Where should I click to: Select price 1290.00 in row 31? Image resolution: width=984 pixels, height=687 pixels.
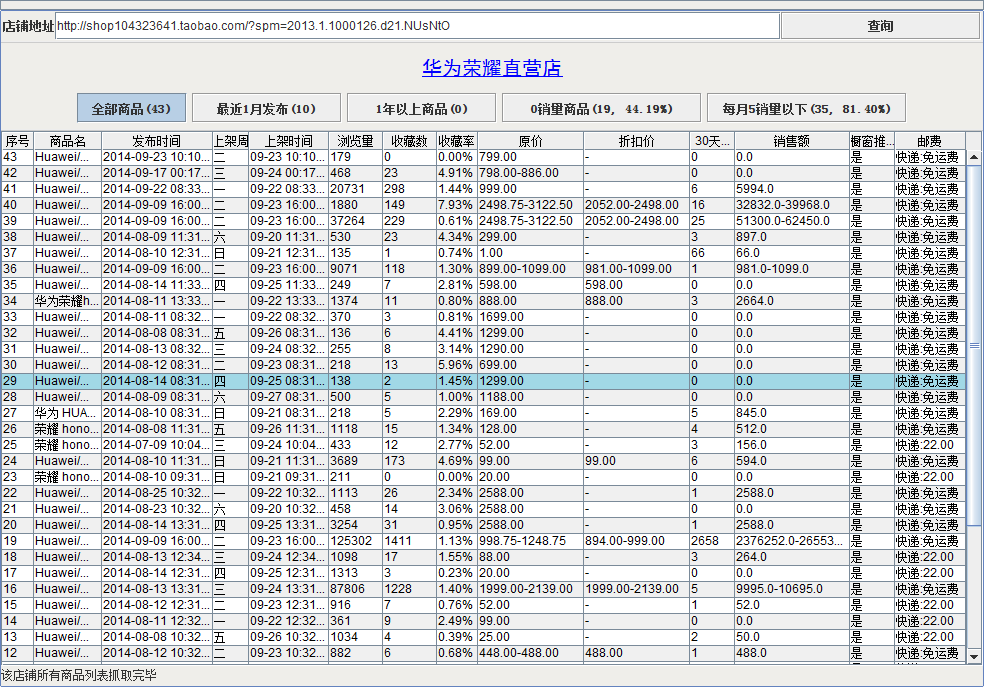[x=530, y=349]
